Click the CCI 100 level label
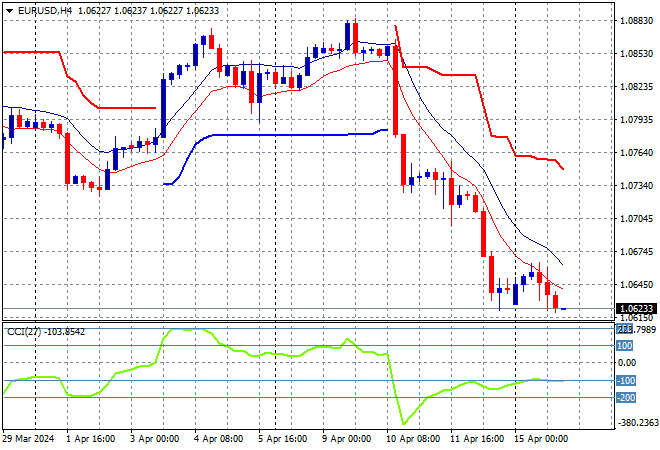Viewport: 660px width, 450px height. pyautogui.click(x=625, y=346)
